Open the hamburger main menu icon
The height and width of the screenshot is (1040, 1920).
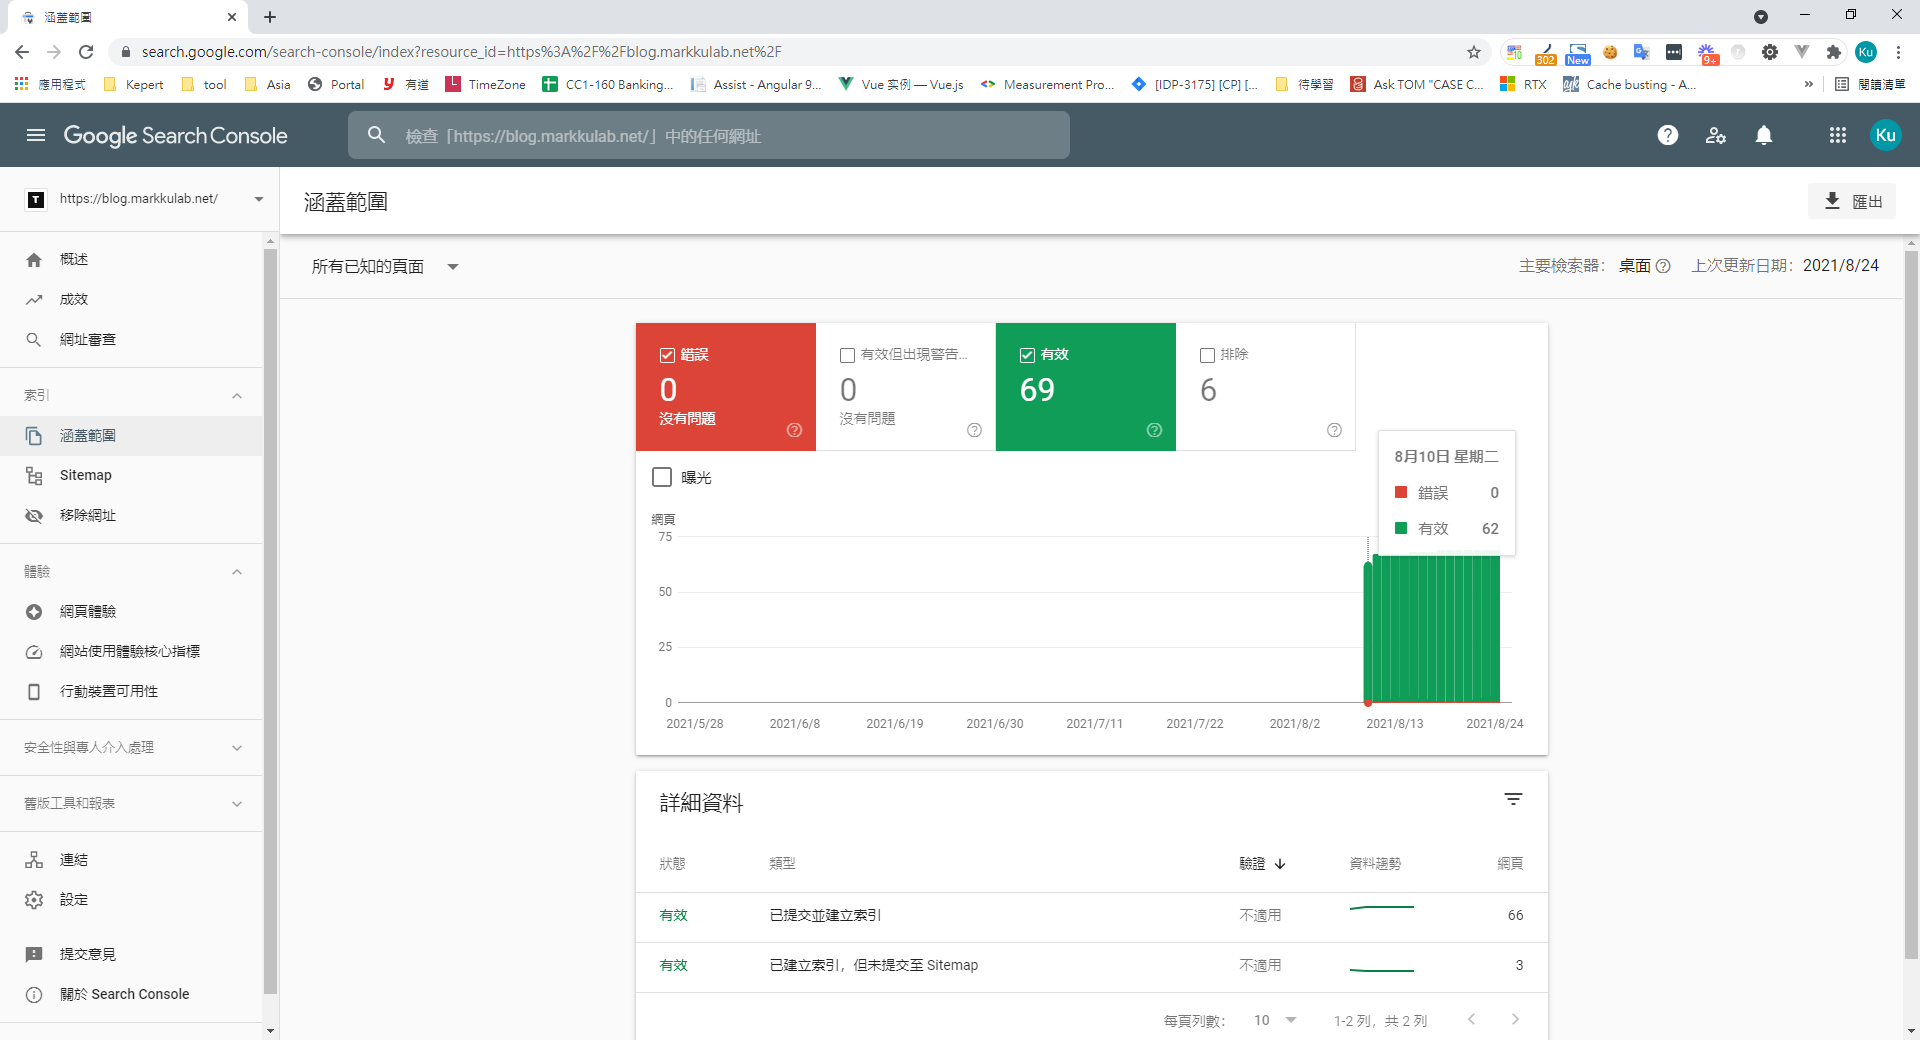coord(36,135)
